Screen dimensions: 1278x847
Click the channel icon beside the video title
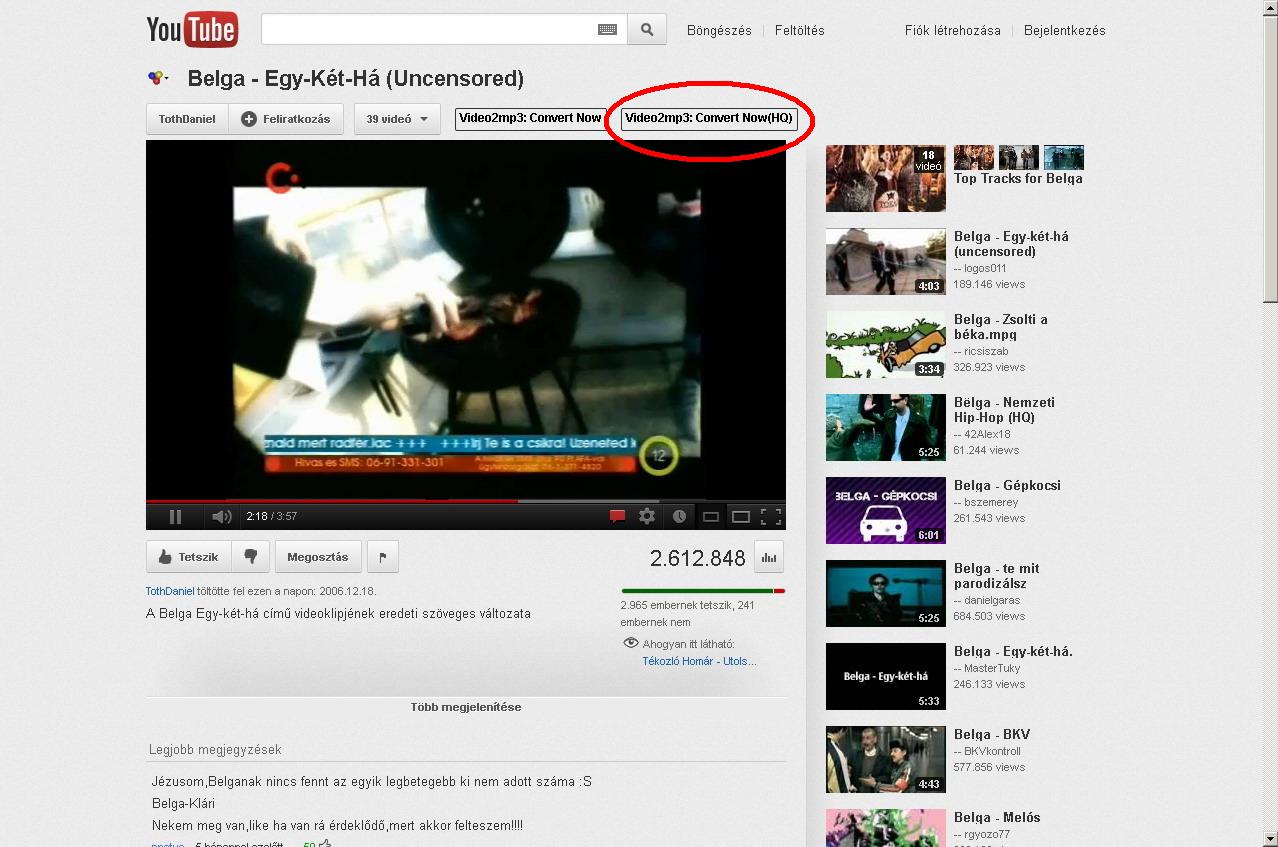(158, 78)
